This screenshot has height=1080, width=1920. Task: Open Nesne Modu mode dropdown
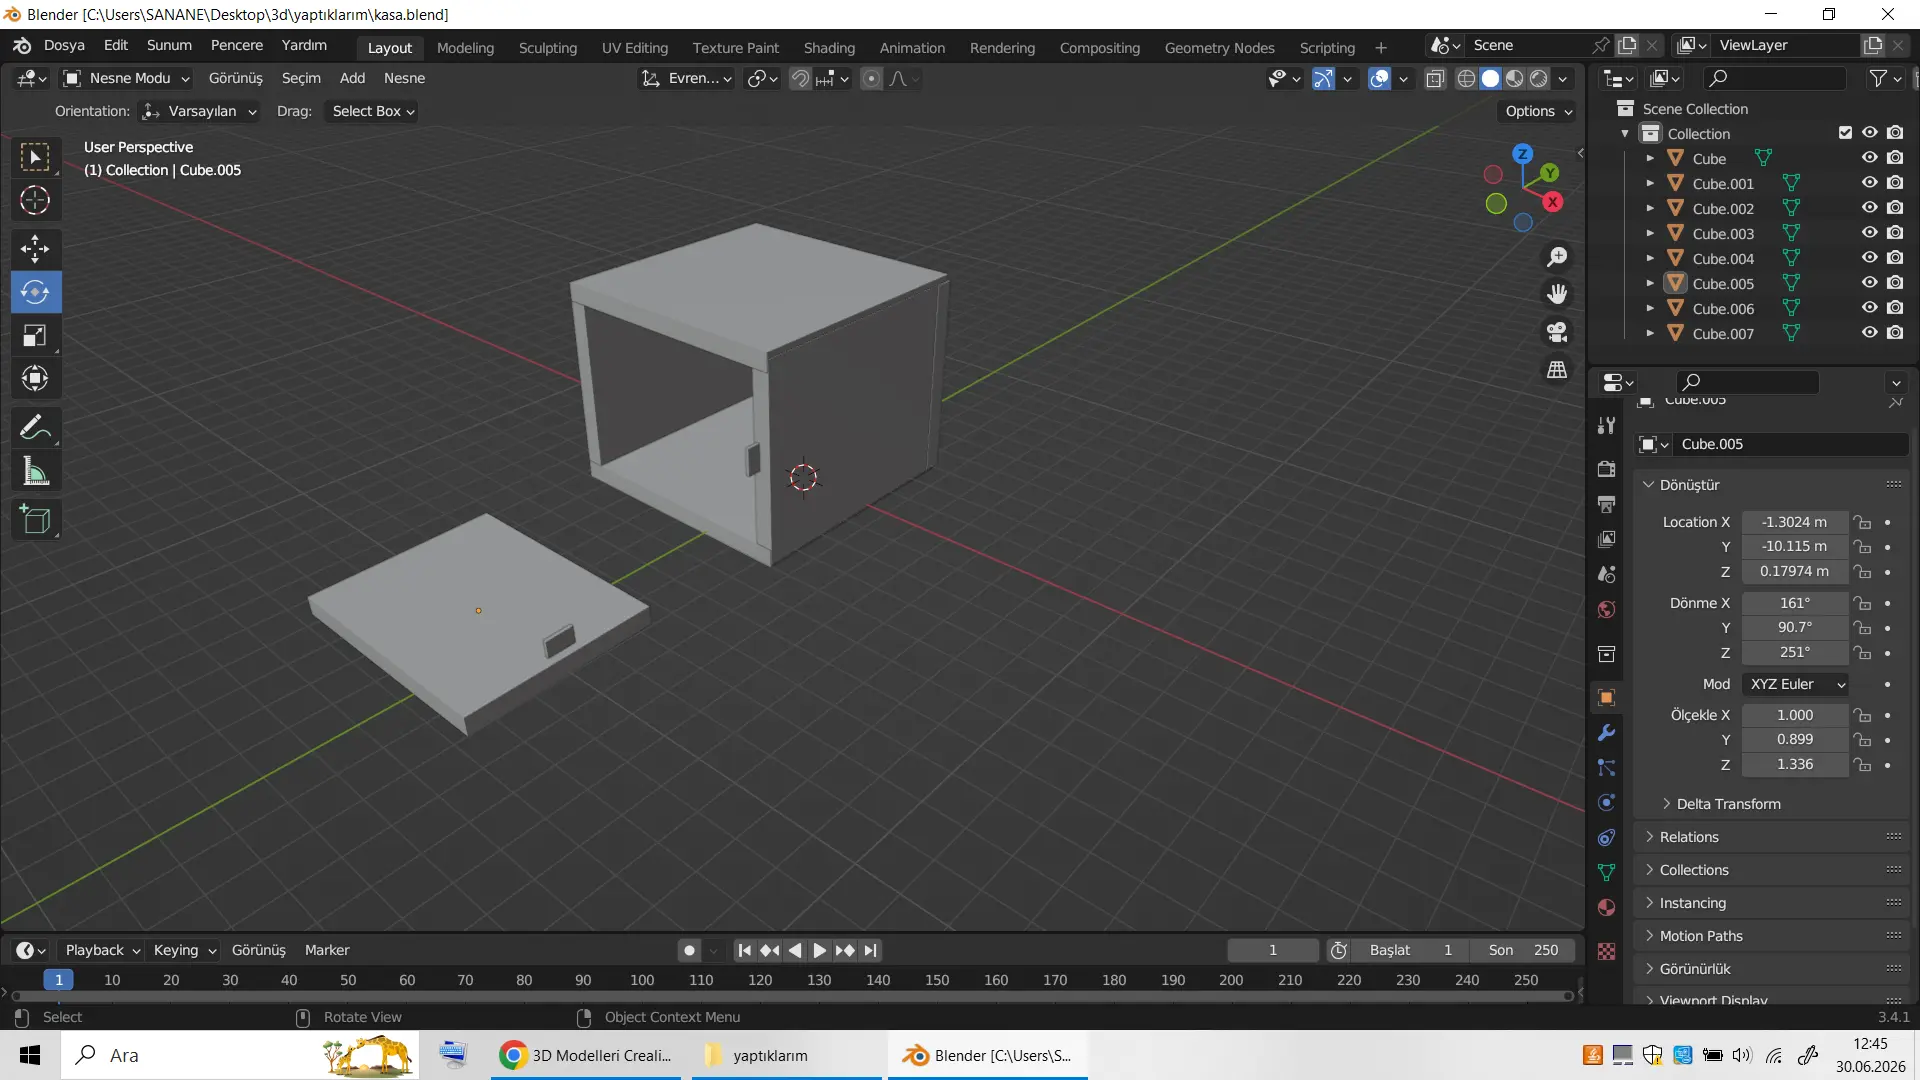pos(125,78)
